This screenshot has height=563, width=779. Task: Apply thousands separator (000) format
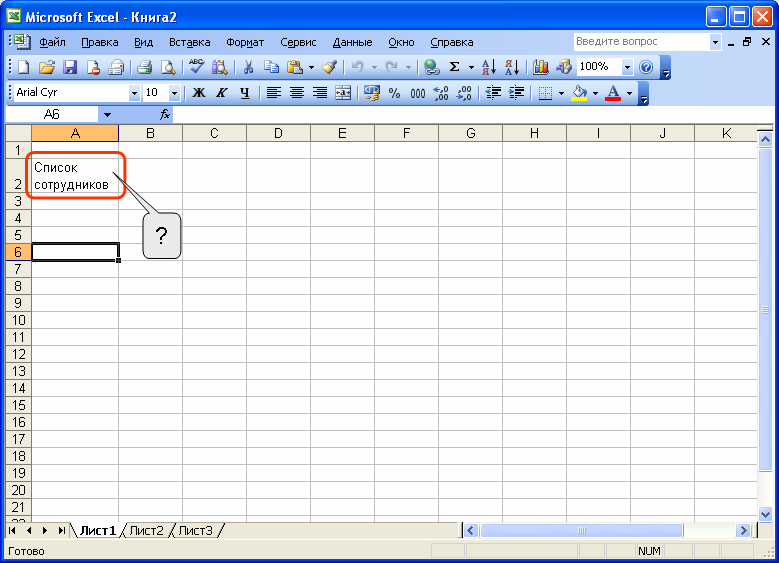[417, 93]
